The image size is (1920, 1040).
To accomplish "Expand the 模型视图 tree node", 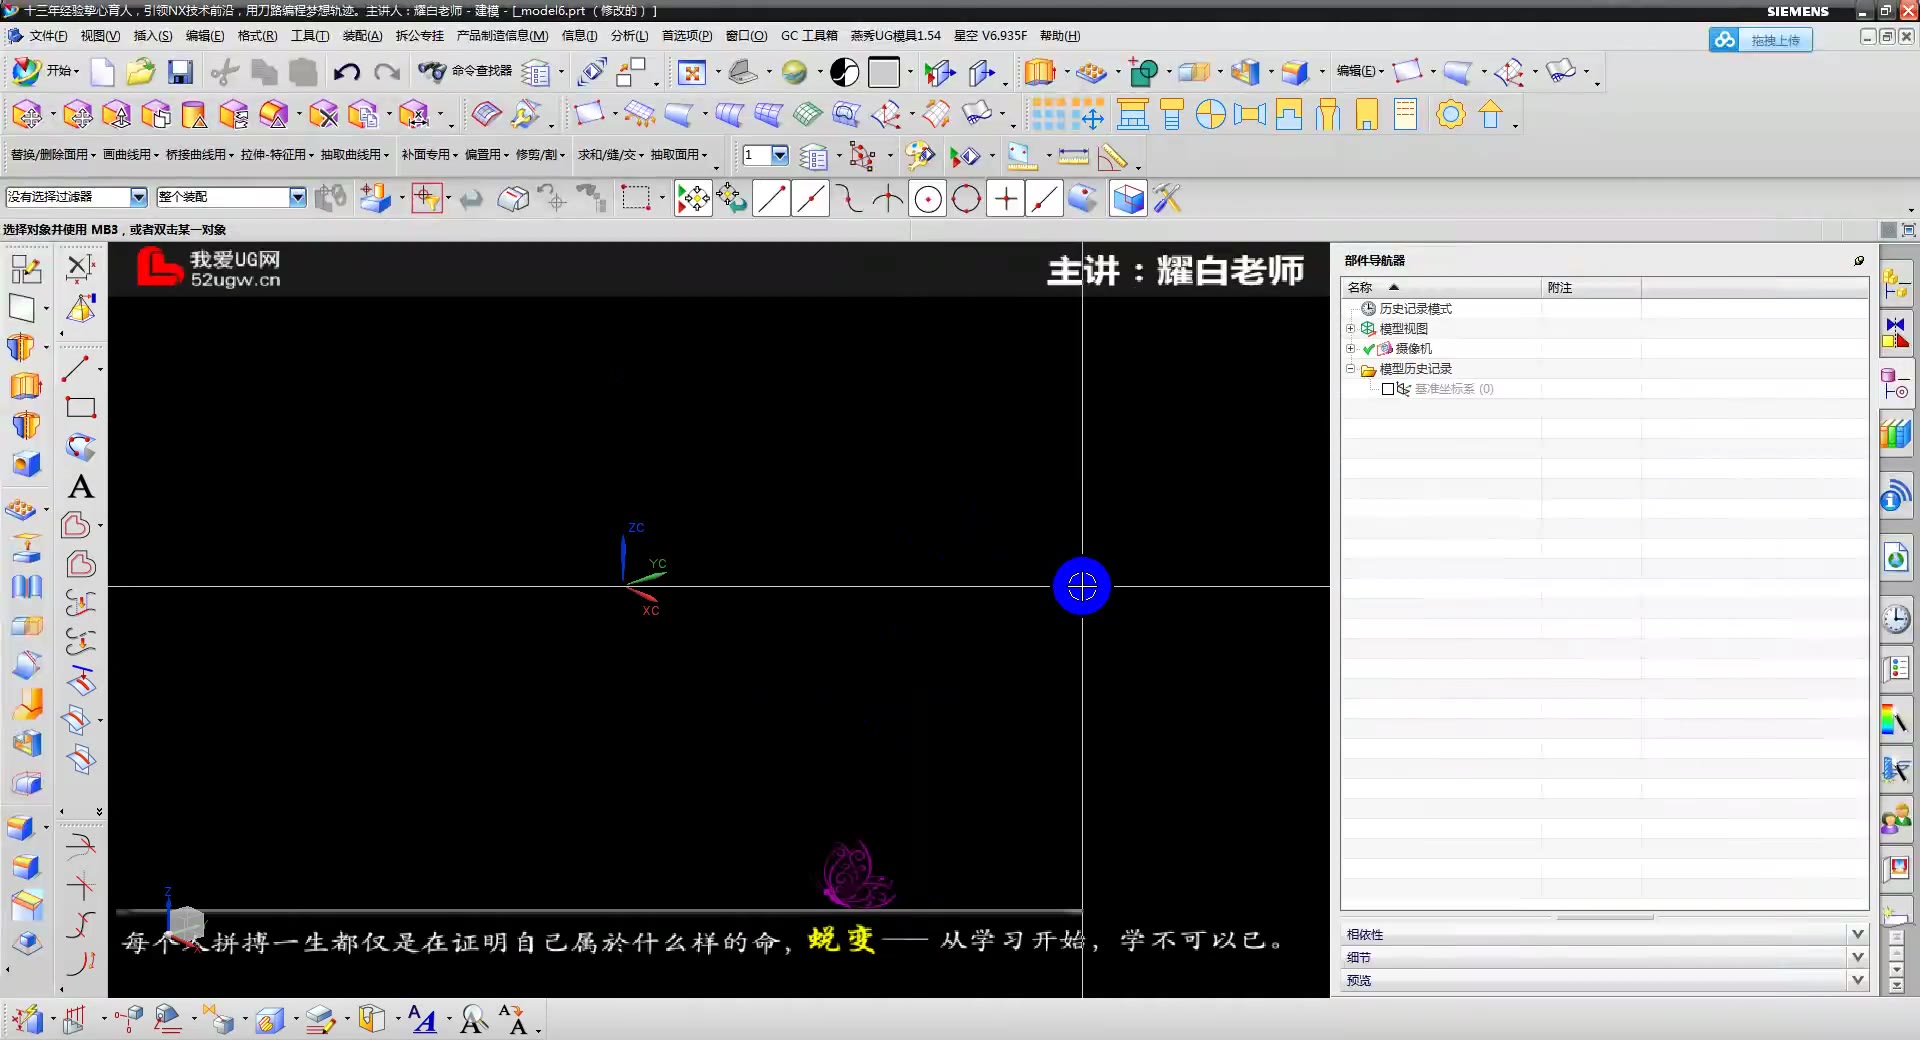I will coord(1350,328).
